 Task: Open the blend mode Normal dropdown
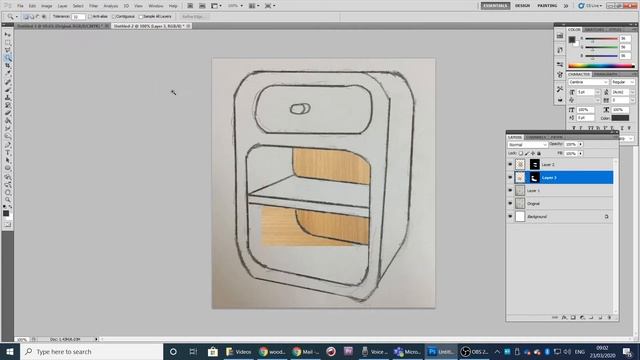pos(527,144)
